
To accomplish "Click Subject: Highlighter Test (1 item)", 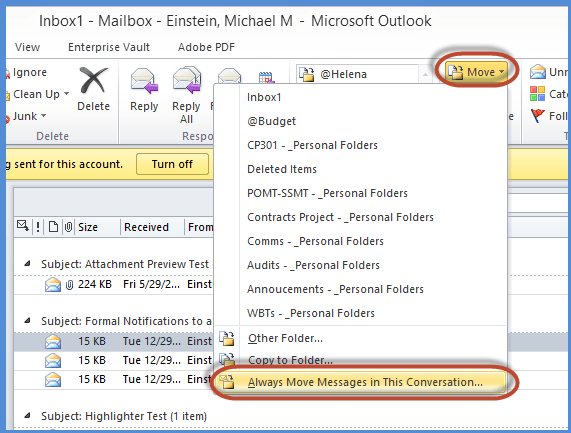I will (124, 416).
